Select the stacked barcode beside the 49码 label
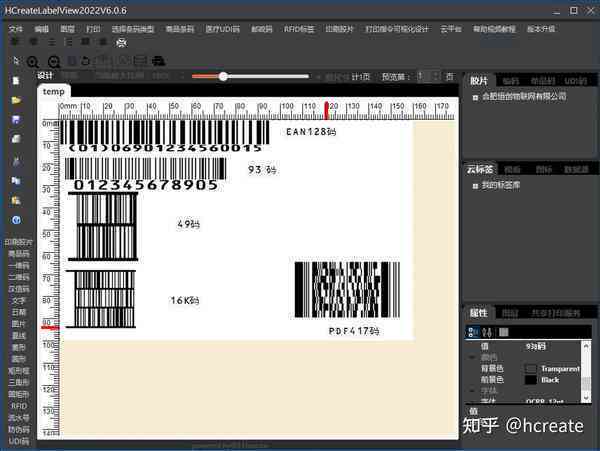This screenshot has height=451, width=600. [103, 227]
